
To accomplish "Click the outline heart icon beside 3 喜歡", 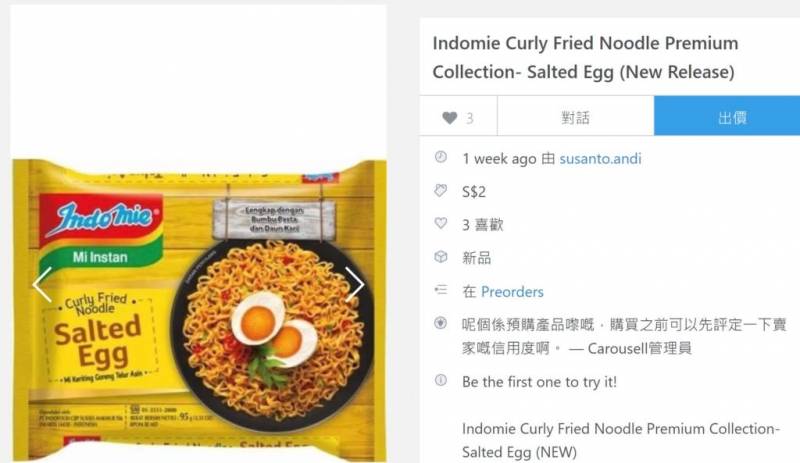I will [441, 224].
